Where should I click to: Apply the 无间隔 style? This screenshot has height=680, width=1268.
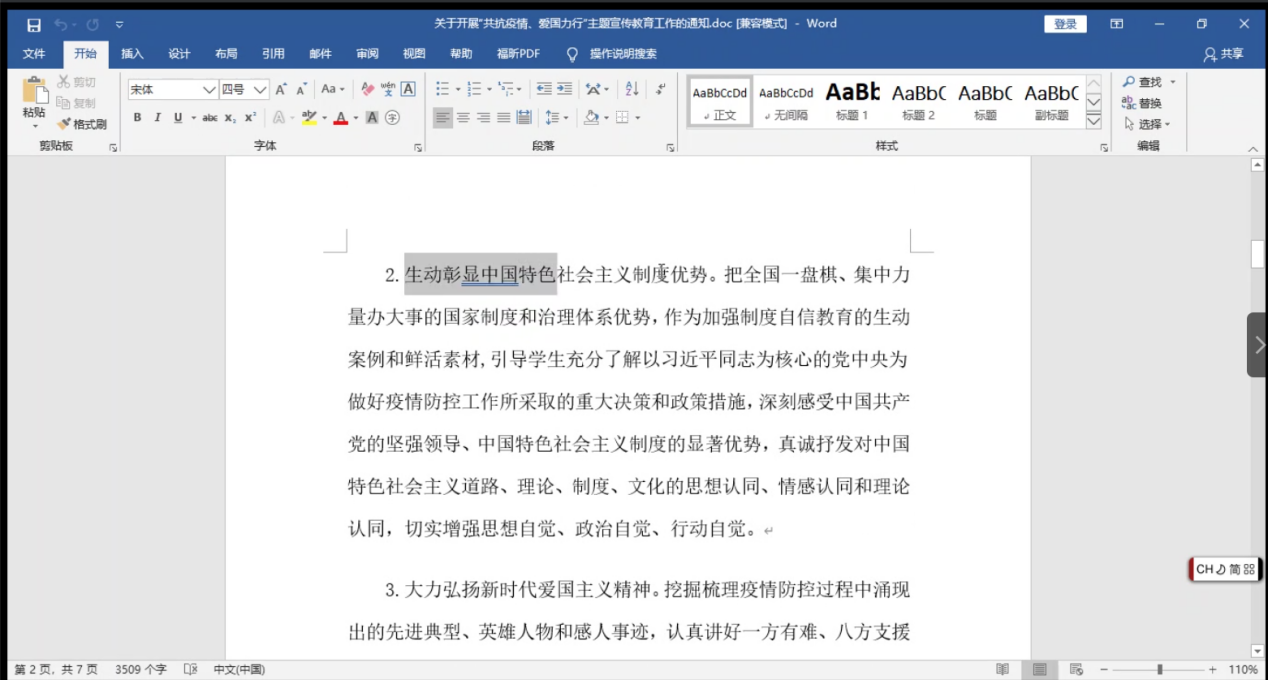pyautogui.click(x=786, y=101)
